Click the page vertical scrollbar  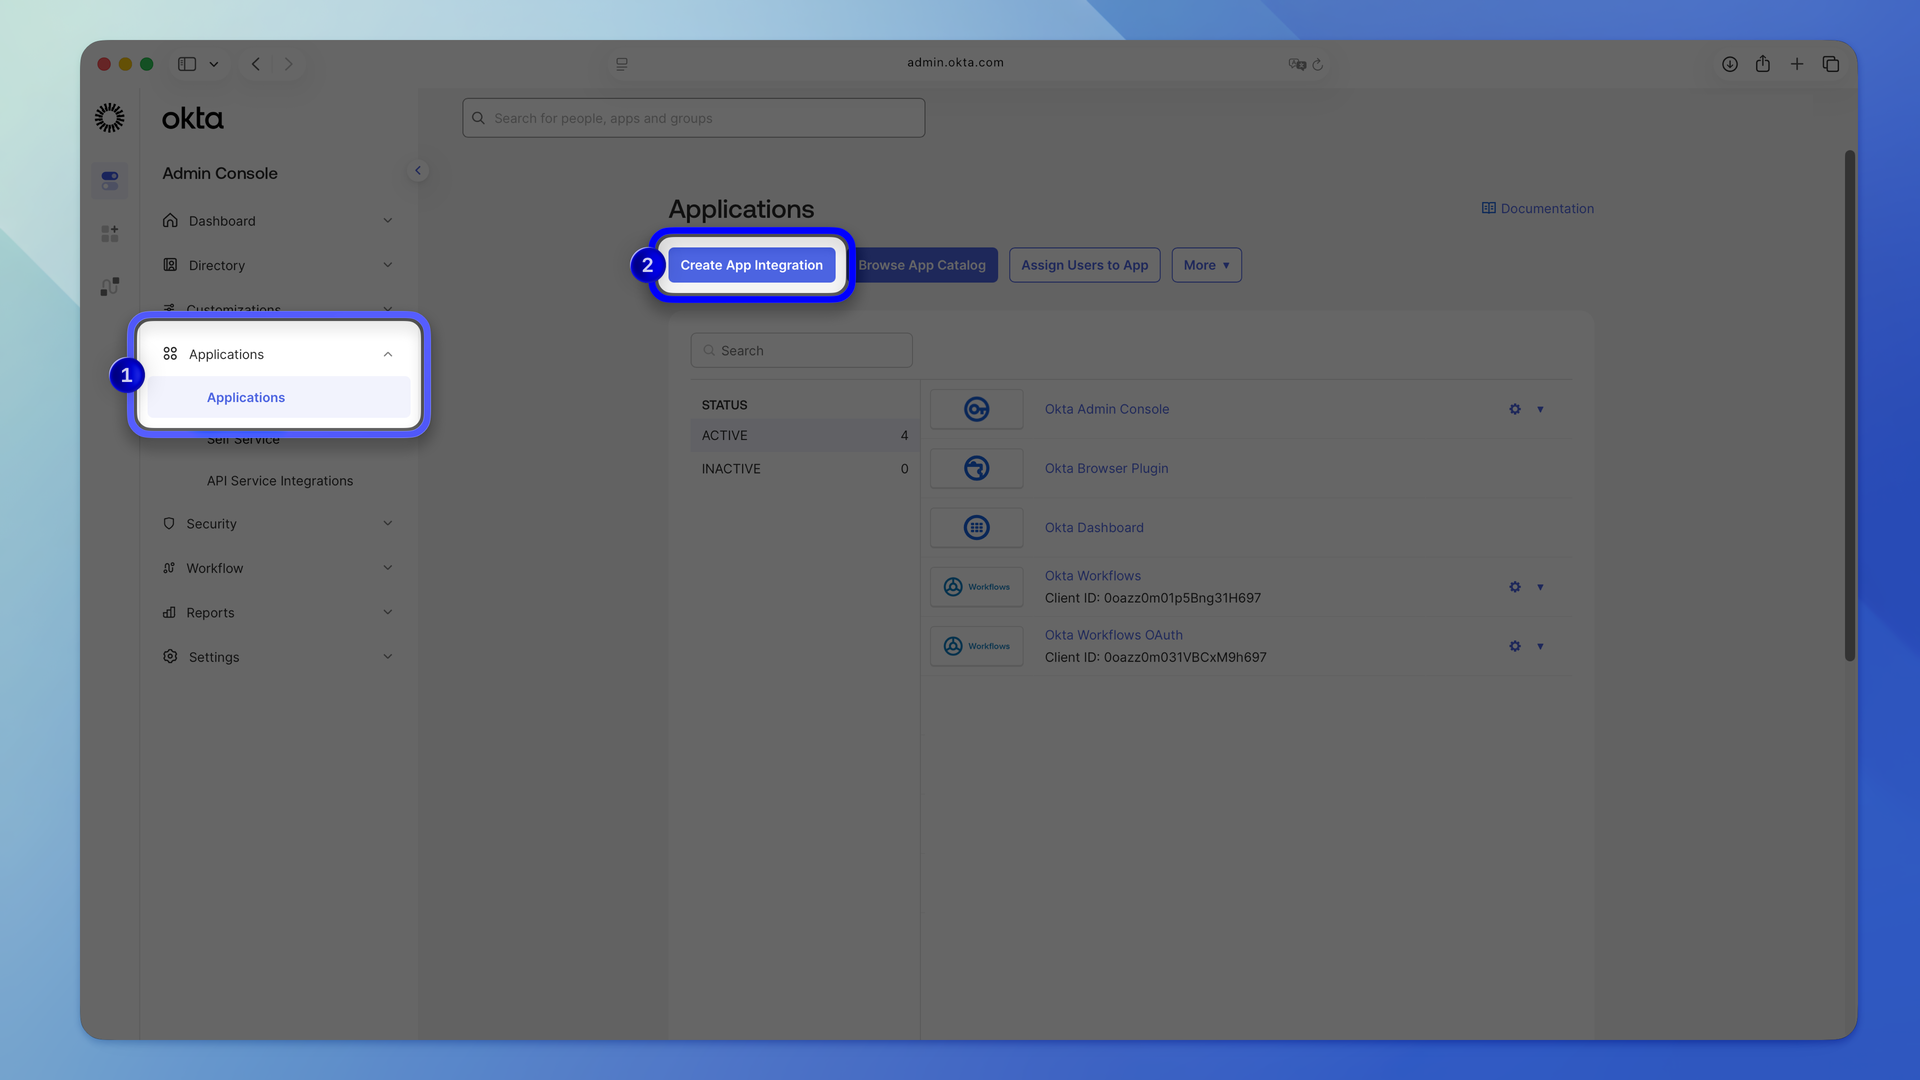[1850, 405]
